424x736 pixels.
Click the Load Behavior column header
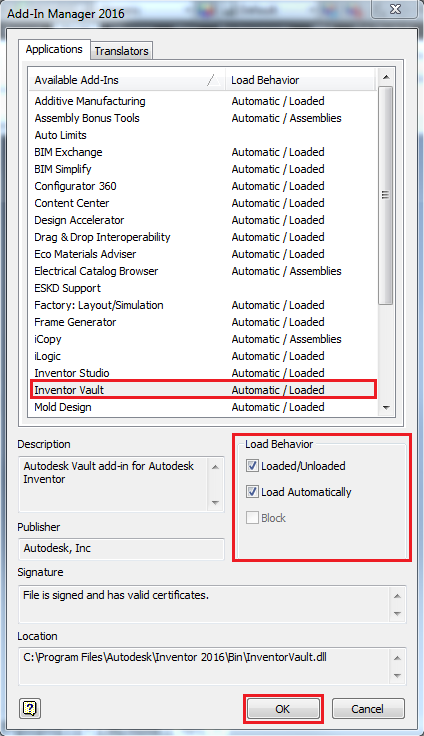(x=301, y=80)
